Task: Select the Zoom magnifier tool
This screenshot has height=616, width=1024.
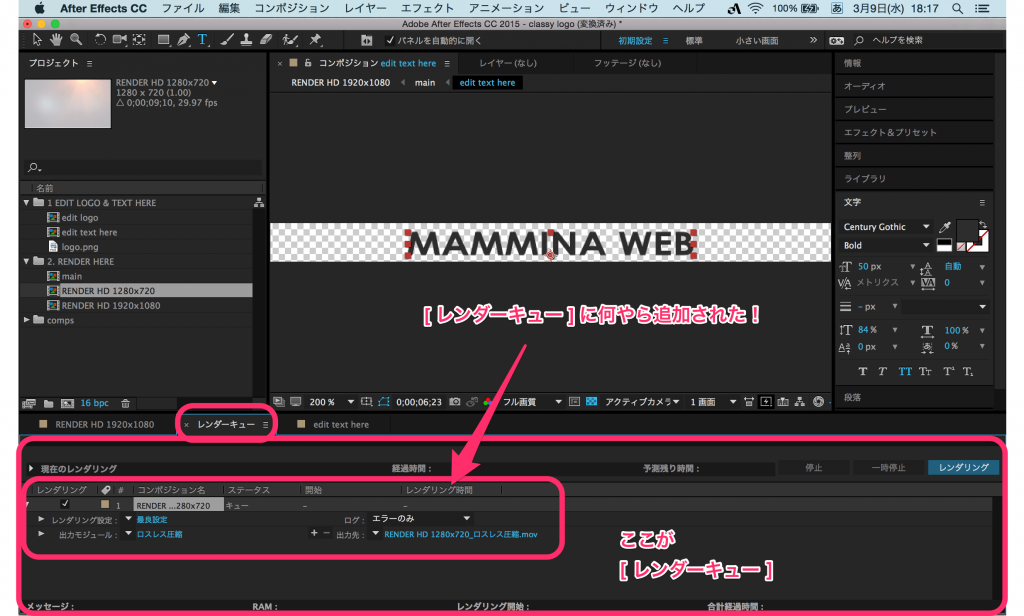Action: [x=76, y=40]
